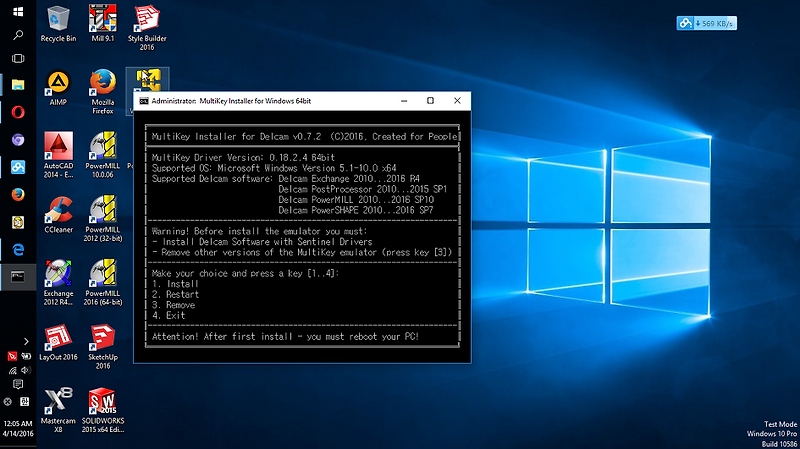Viewport: 800px width, 449px height.
Task: Open battery status in system tray
Action: coord(26,356)
